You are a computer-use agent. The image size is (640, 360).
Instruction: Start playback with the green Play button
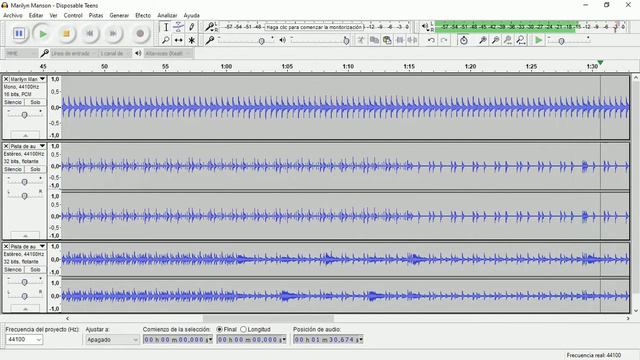pyautogui.click(x=42, y=33)
